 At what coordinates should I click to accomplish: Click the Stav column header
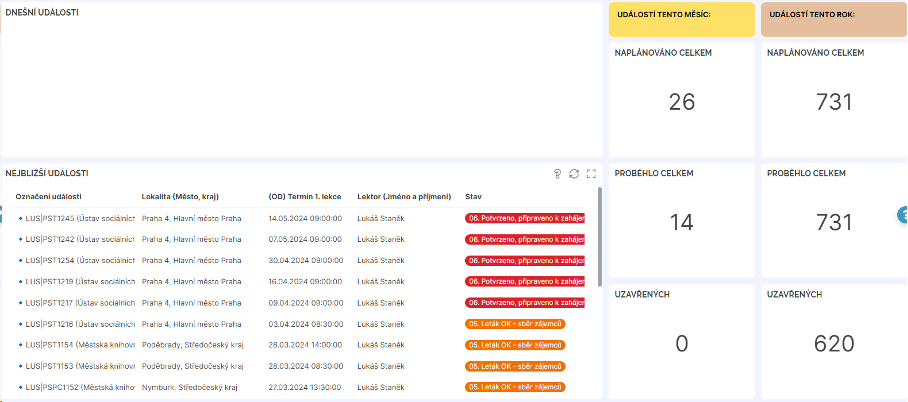[474, 196]
